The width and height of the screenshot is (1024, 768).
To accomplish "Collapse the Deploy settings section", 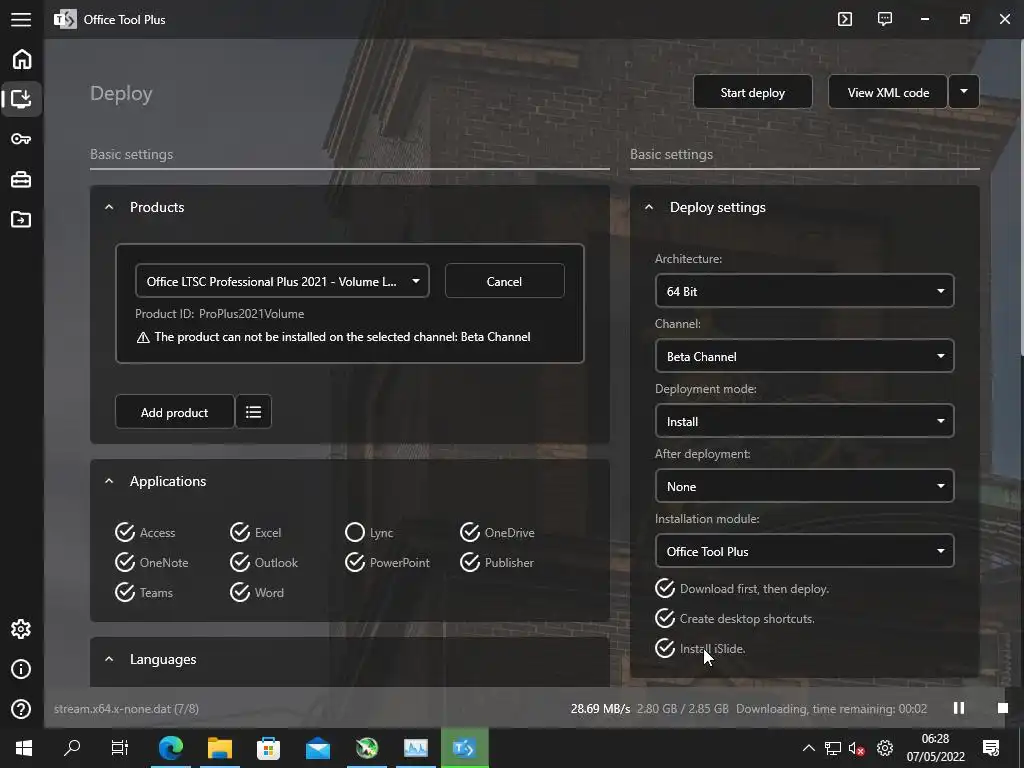I will coord(648,207).
